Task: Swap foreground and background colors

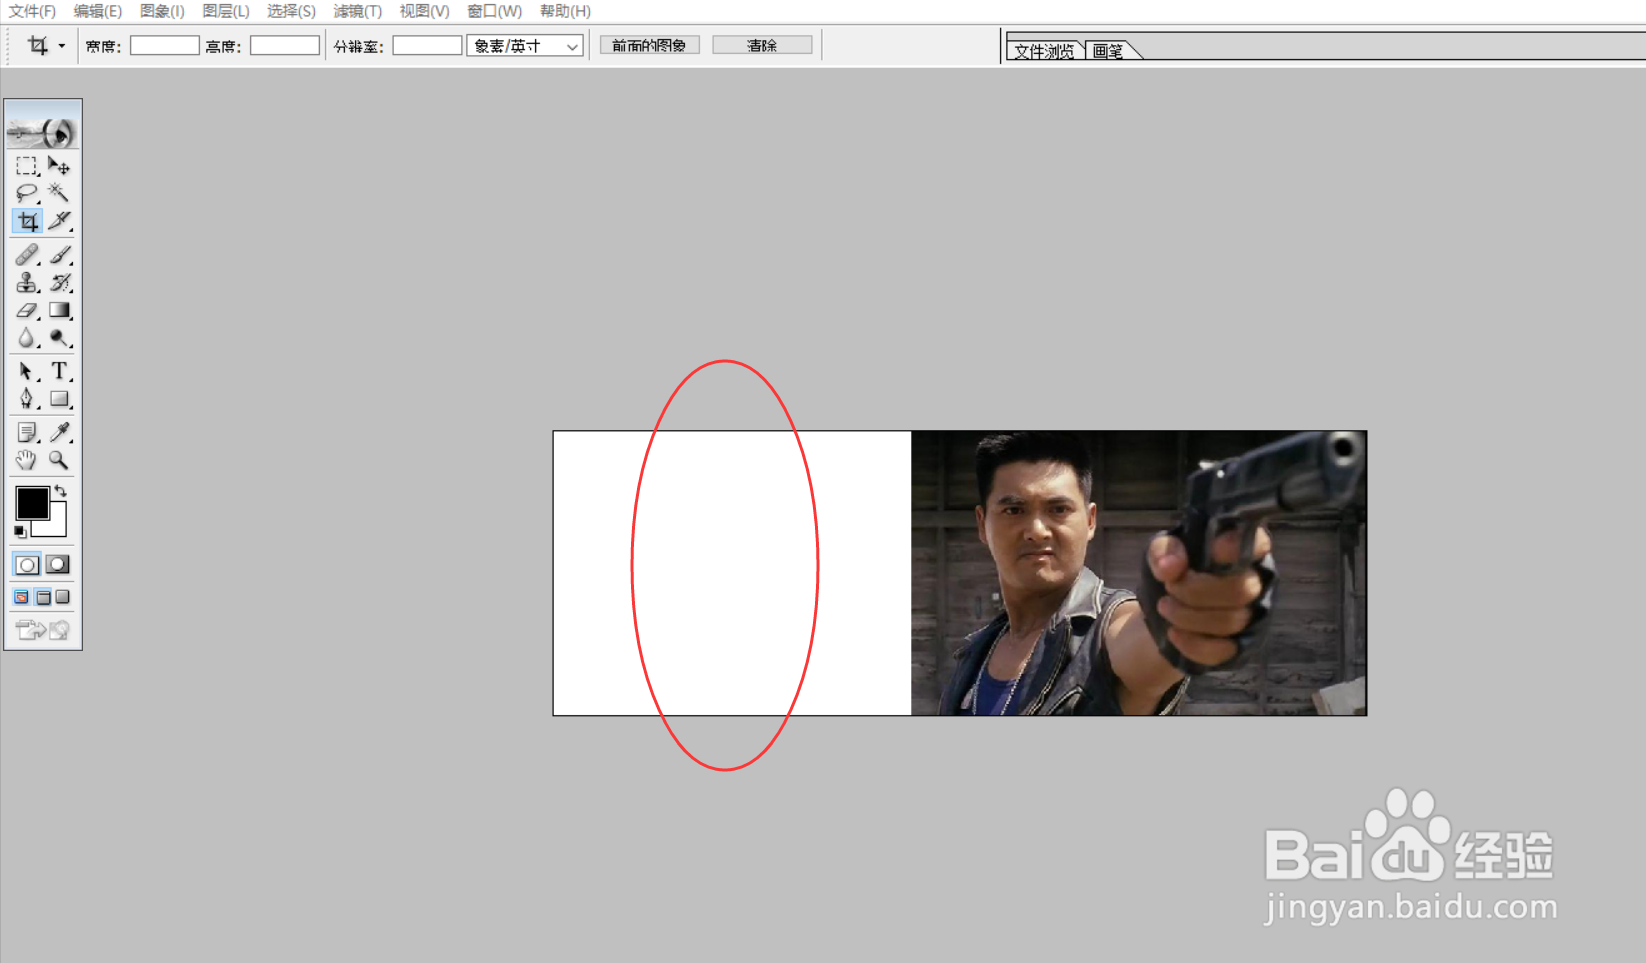Action: click(x=61, y=491)
